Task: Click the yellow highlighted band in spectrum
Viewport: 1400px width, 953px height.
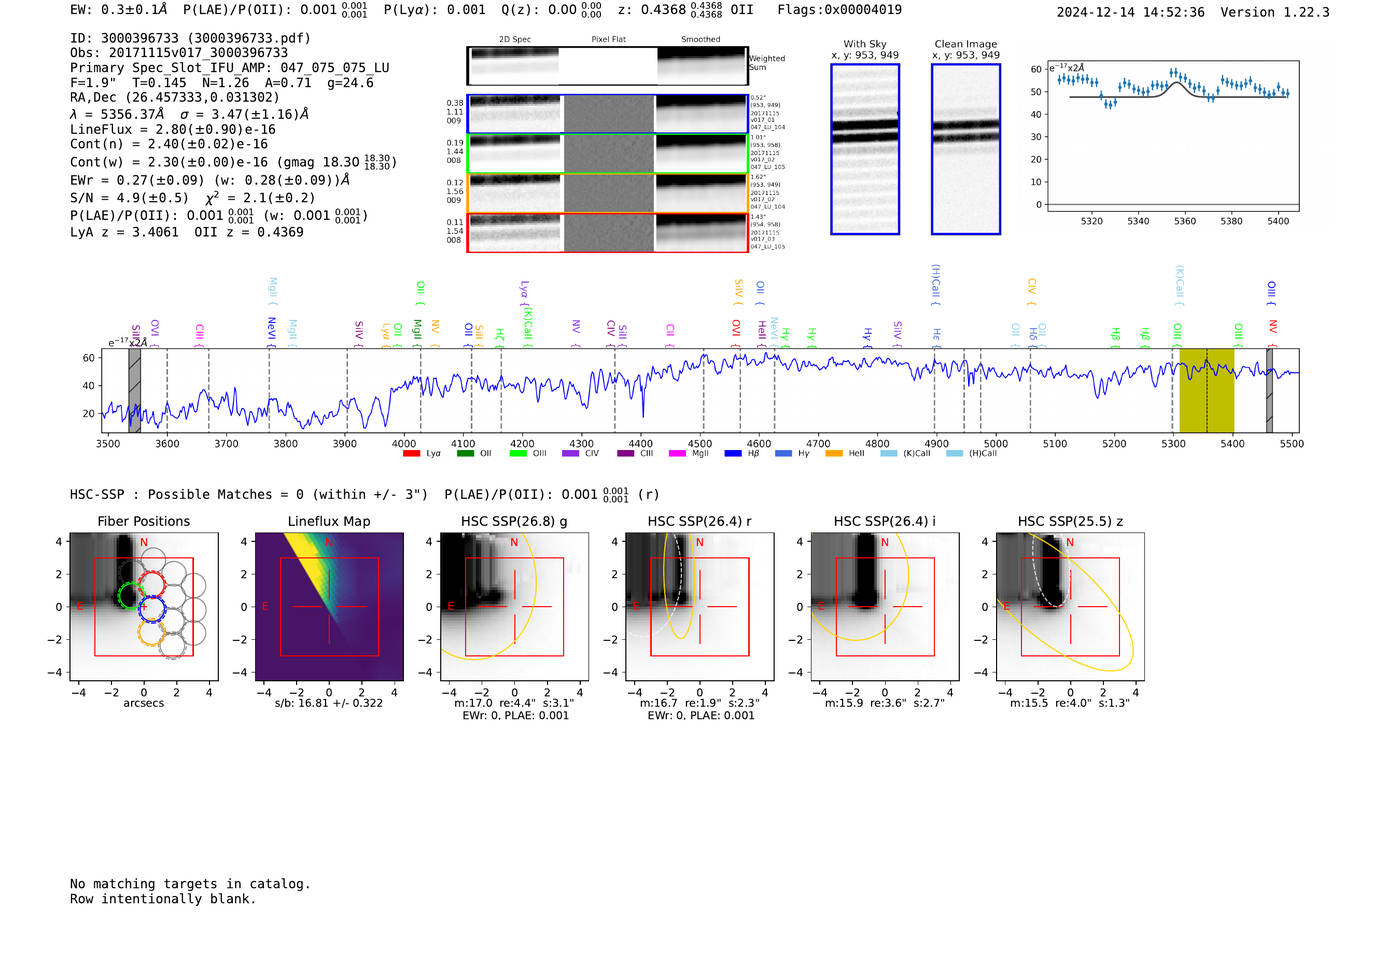Action: [1206, 390]
